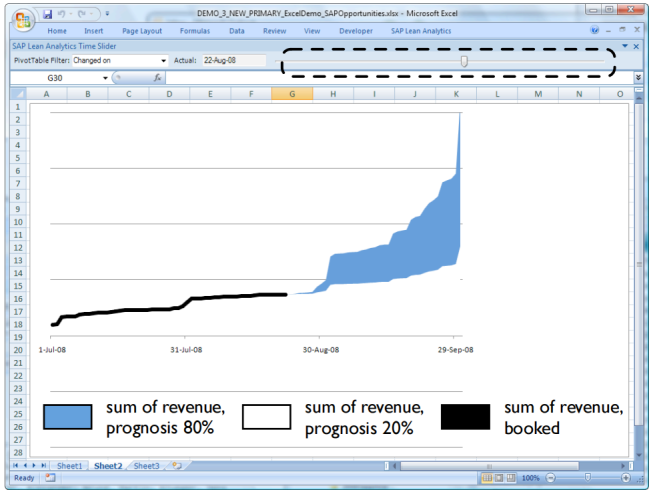This screenshot has height=494, width=655.
Task: Insert a new worksheet tab icon
Action: pos(177,466)
